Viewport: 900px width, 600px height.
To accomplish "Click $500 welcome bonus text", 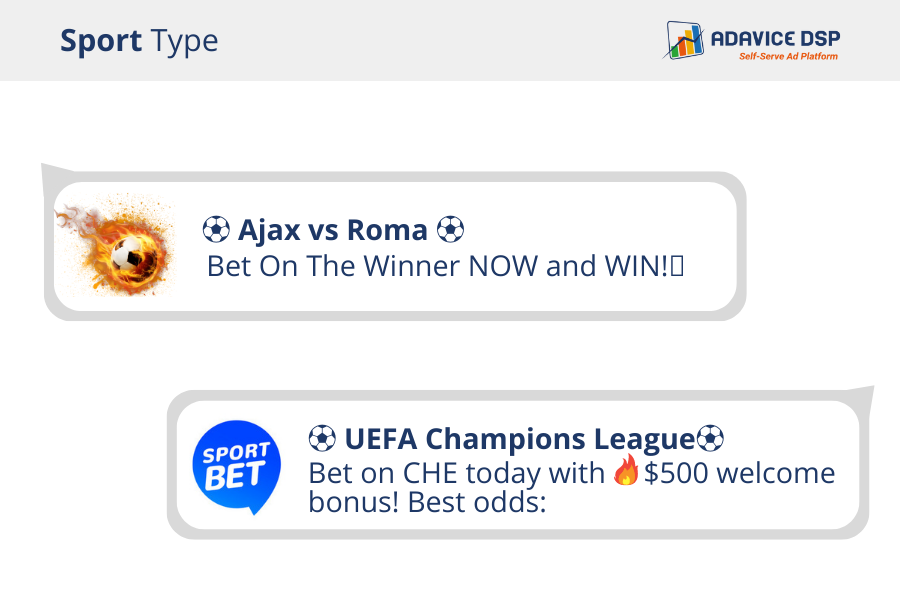I will (740, 473).
